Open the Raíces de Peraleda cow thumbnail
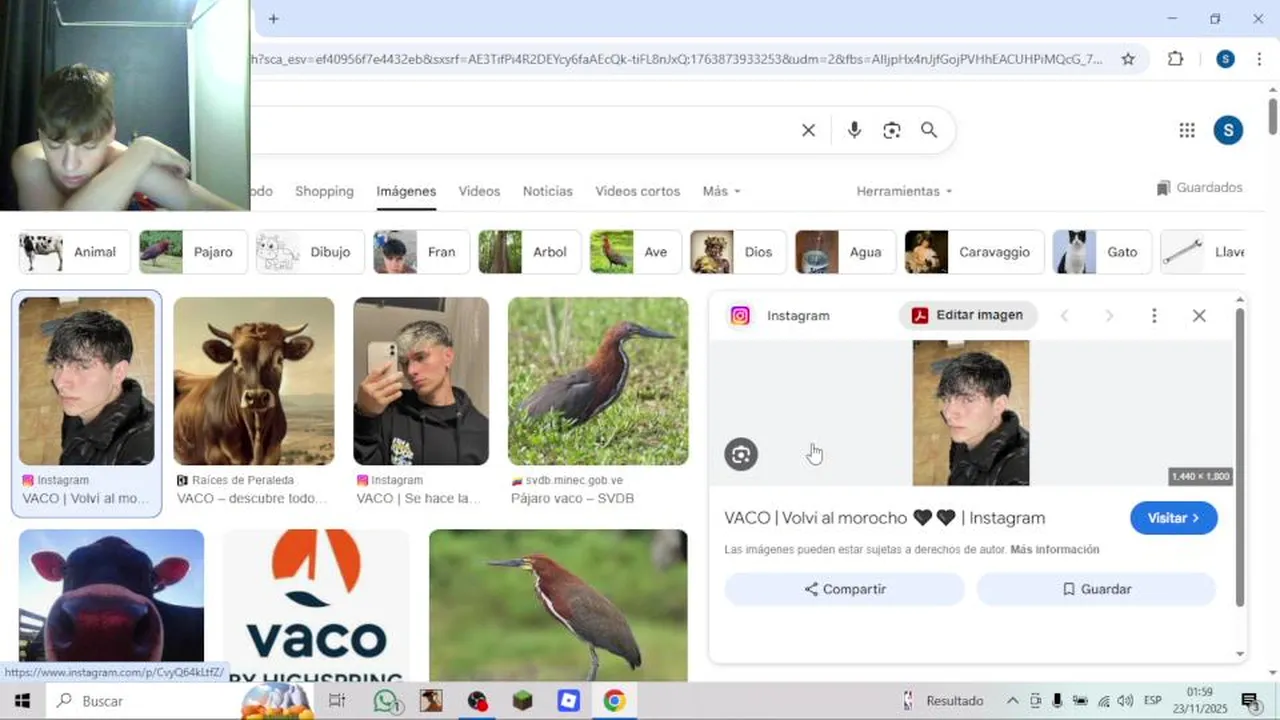 (254, 381)
